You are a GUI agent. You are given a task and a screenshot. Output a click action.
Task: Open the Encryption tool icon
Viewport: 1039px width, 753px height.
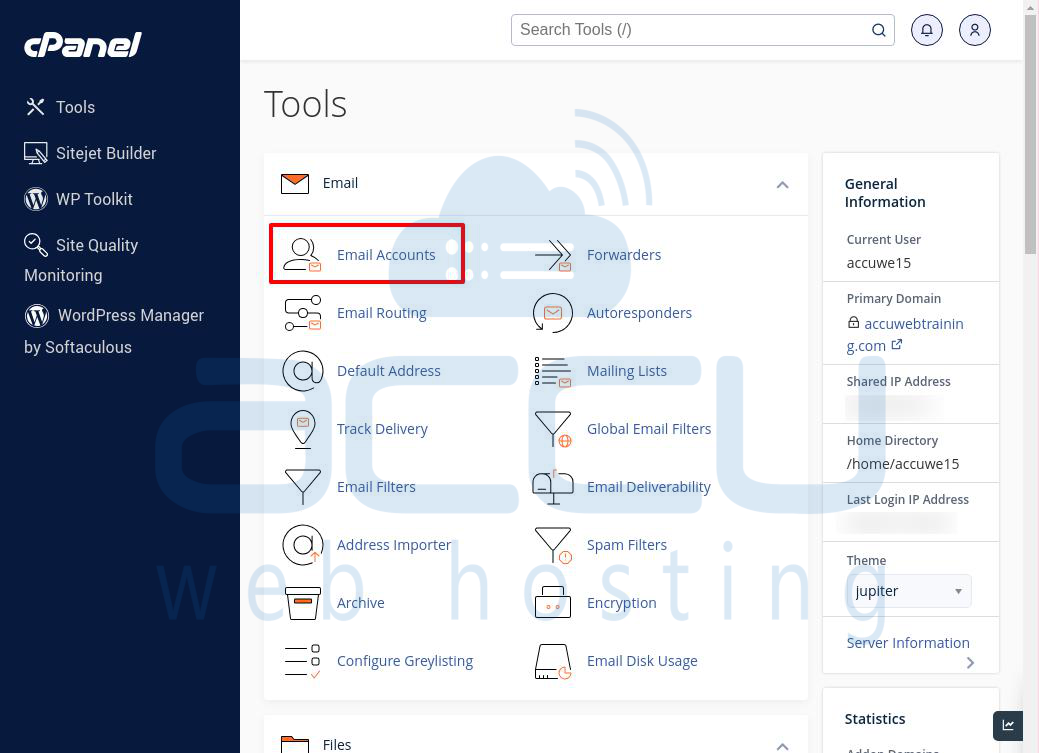coord(553,602)
